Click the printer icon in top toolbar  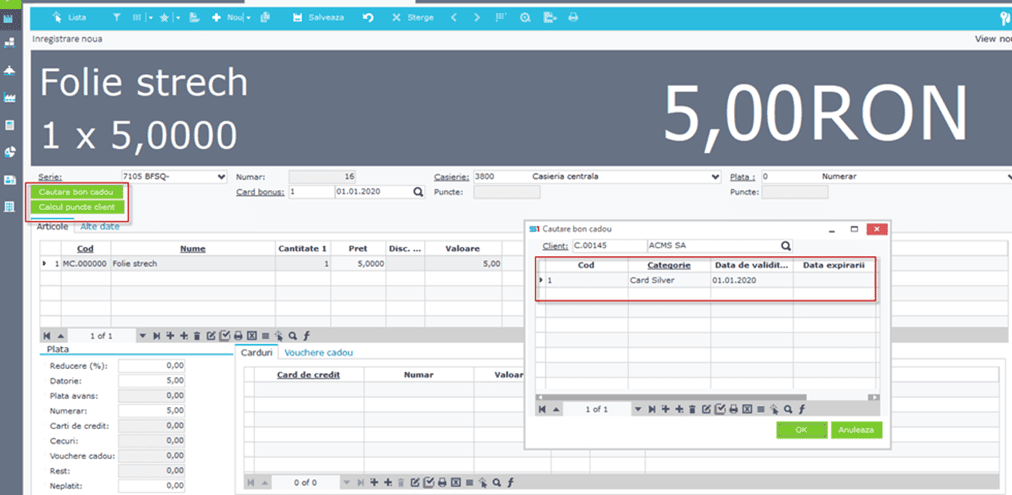573,18
